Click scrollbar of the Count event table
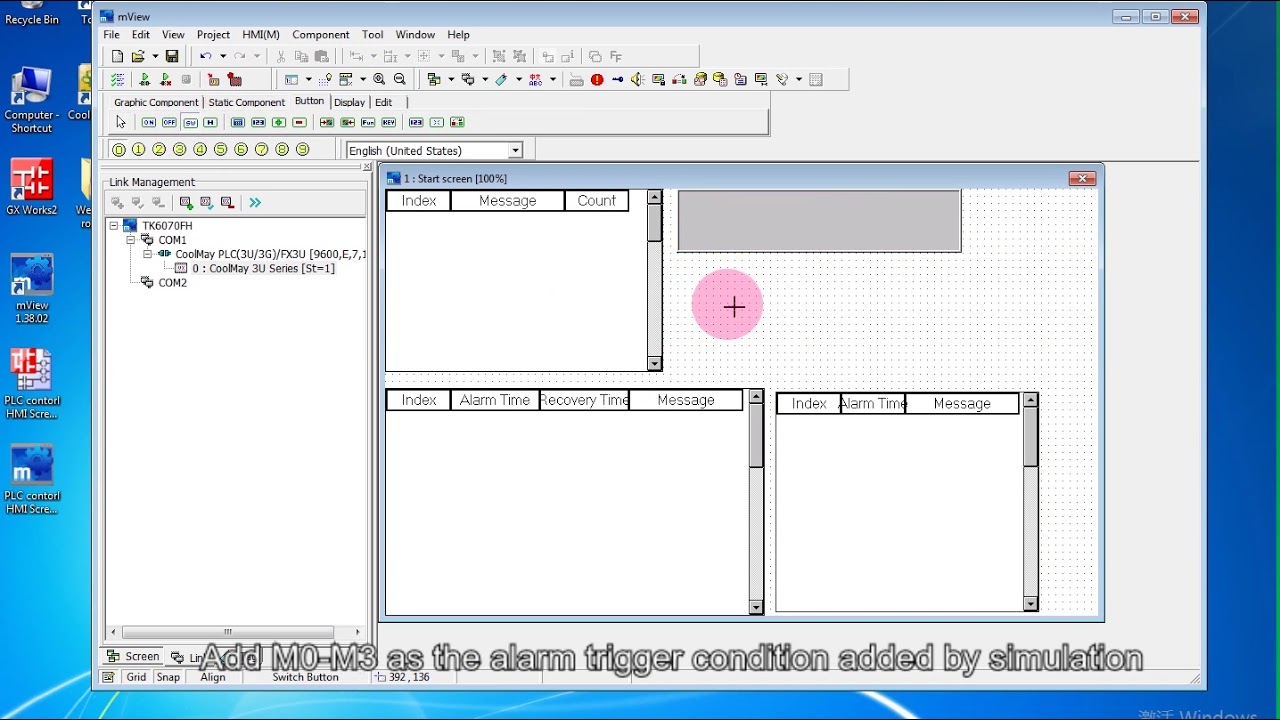 654,280
